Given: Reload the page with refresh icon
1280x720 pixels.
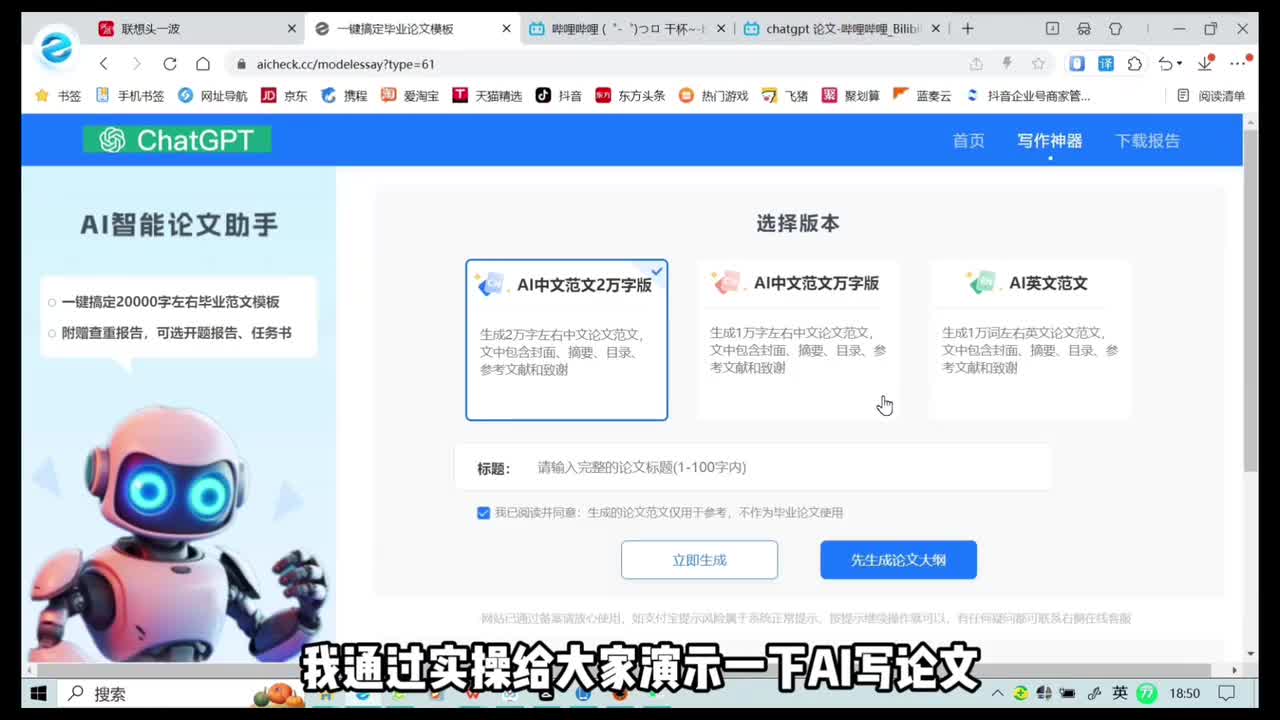Looking at the screenshot, I should [x=170, y=64].
